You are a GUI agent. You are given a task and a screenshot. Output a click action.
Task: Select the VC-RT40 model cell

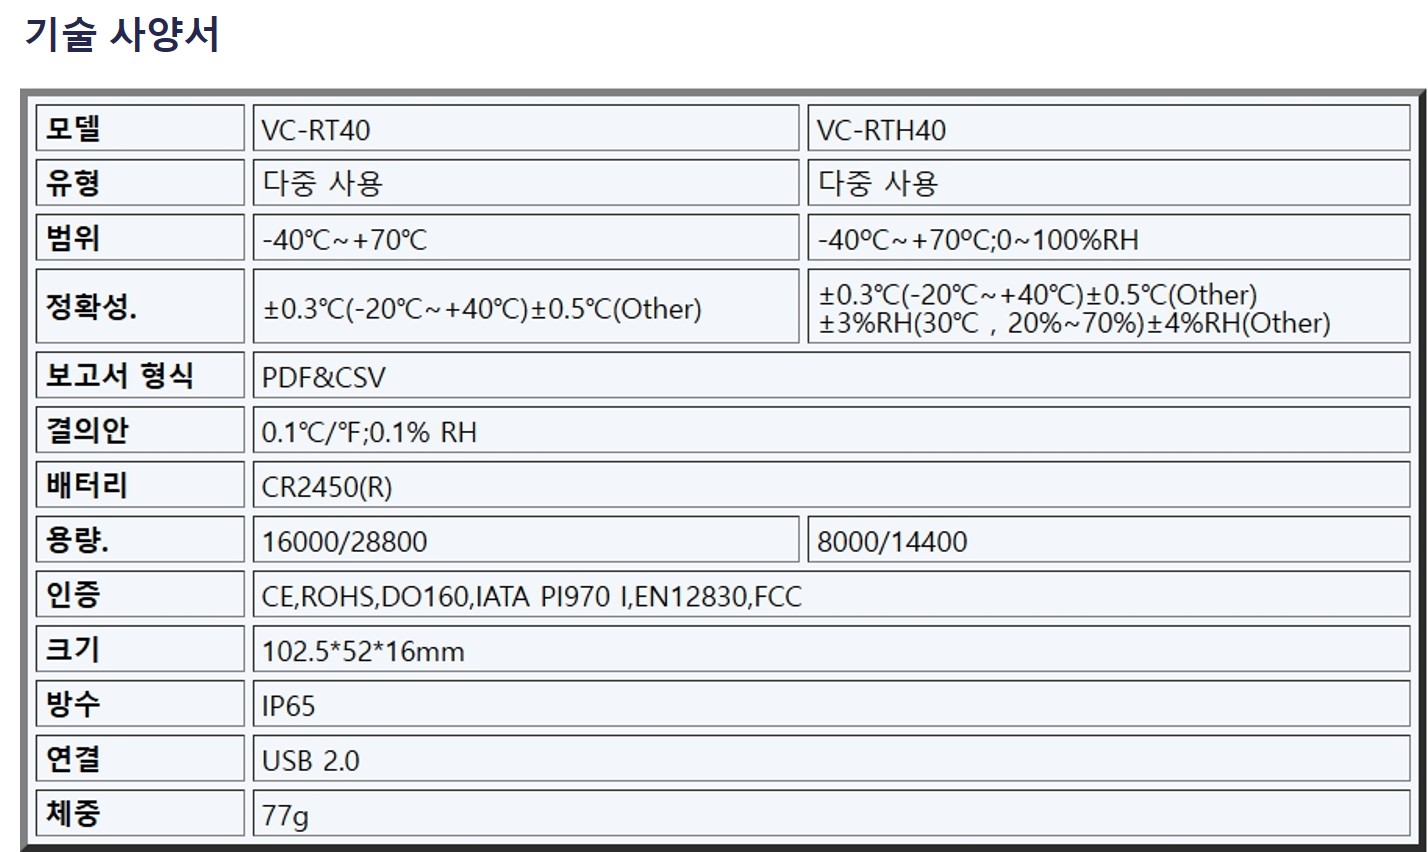click(x=525, y=129)
